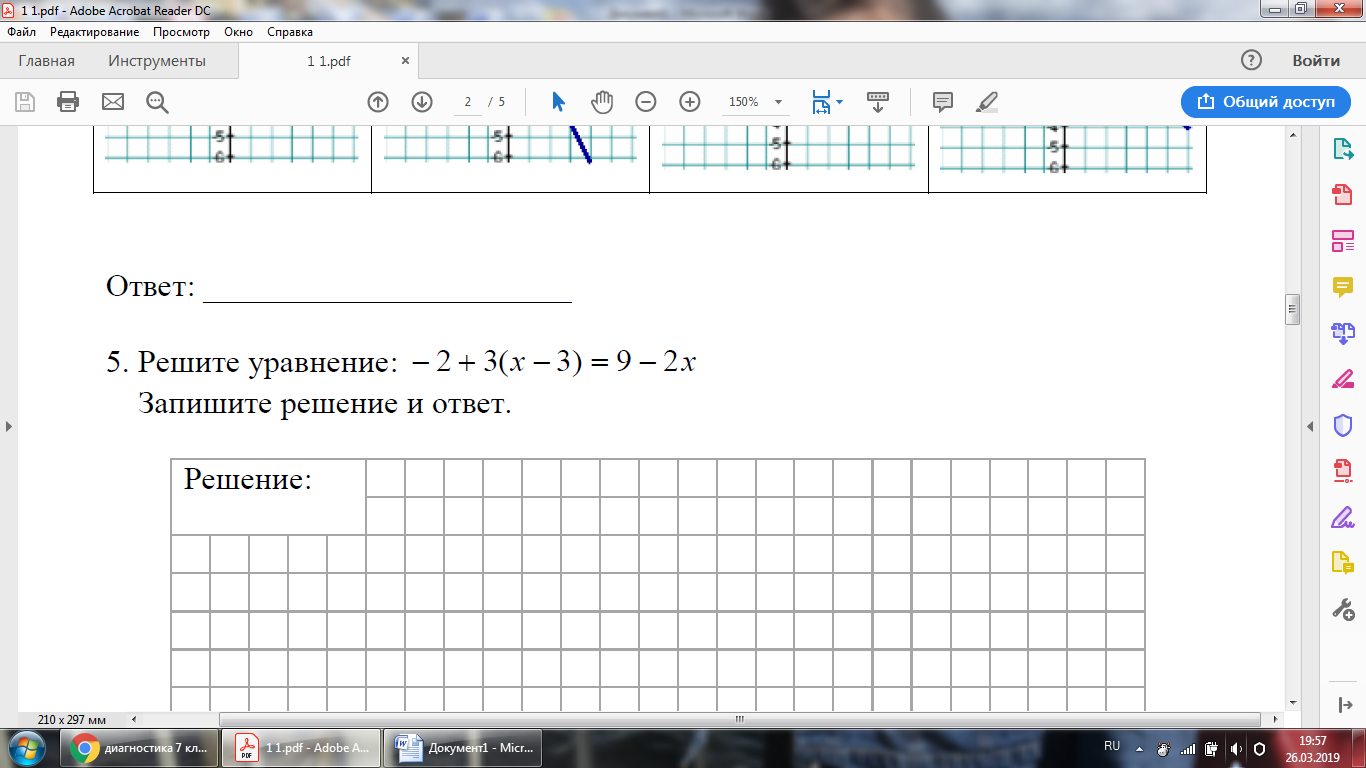1366x768 pixels.
Task: Hide right sidebar with bottom arrow
Action: coord(1343,704)
